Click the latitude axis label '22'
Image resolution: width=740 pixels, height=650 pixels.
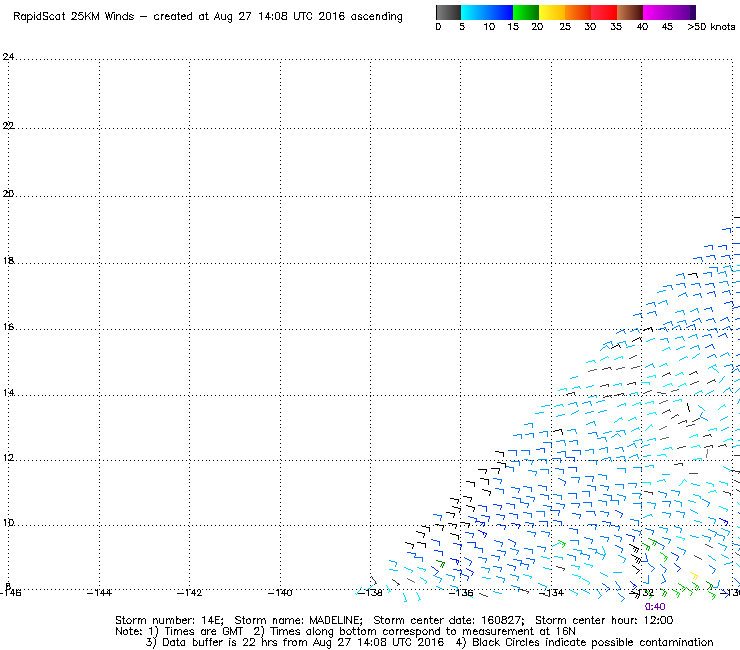pyautogui.click(x=8, y=126)
